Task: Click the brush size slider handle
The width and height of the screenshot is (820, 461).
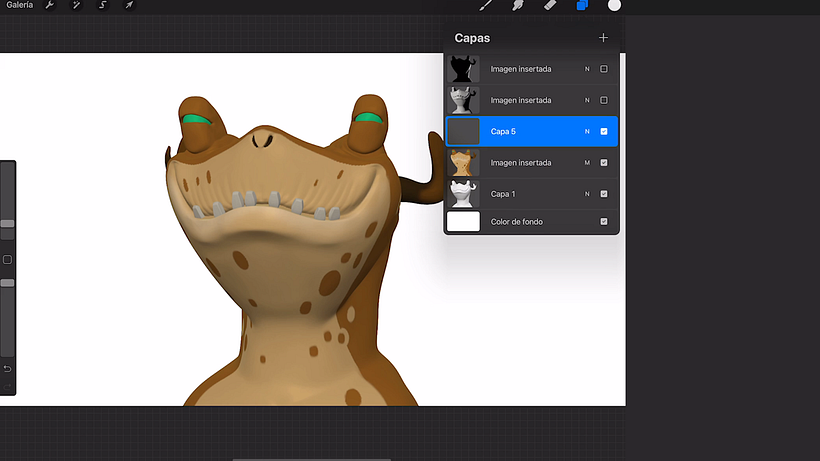Action: [x=7, y=224]
